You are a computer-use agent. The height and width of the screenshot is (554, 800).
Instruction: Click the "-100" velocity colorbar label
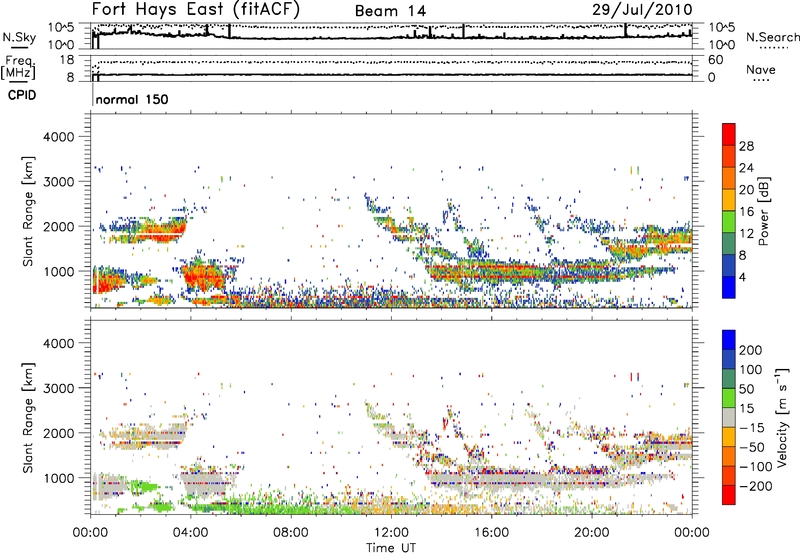(756, 467)
